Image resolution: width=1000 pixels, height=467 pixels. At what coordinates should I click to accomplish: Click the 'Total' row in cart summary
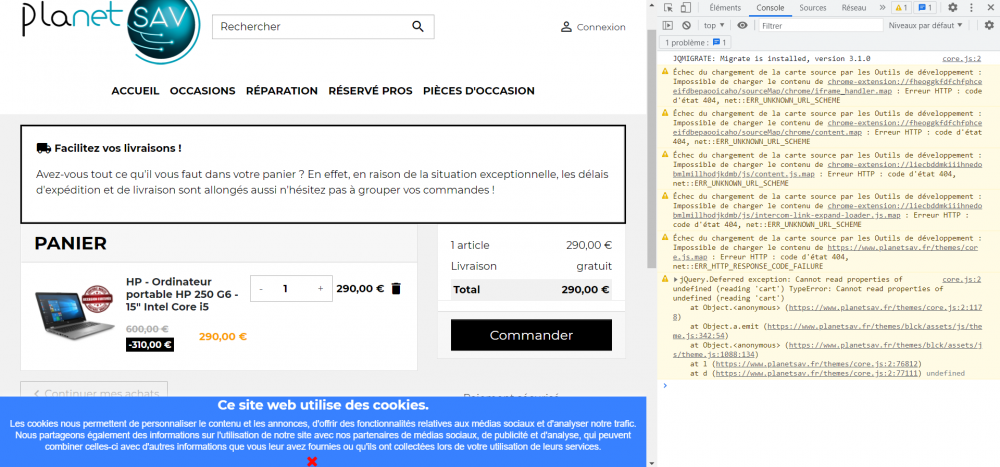tap(531, 290)
